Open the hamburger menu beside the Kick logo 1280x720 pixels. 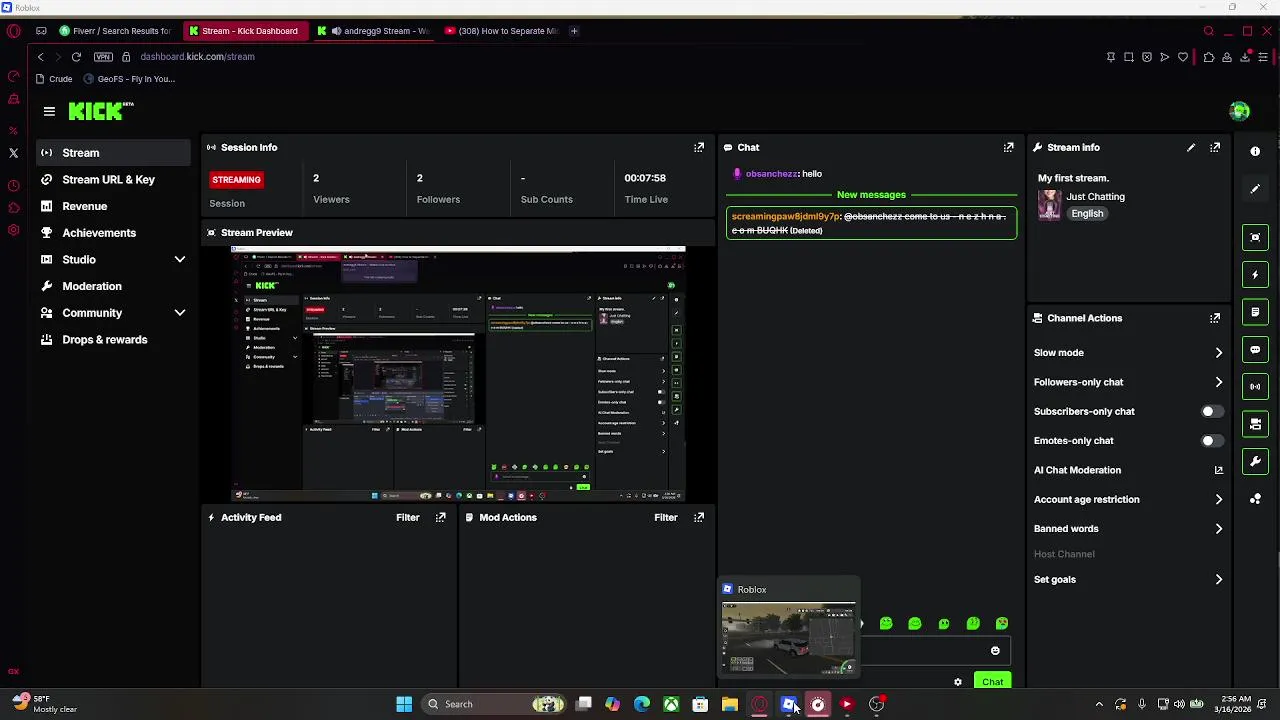pyautogui.click(x=49, y=112)
